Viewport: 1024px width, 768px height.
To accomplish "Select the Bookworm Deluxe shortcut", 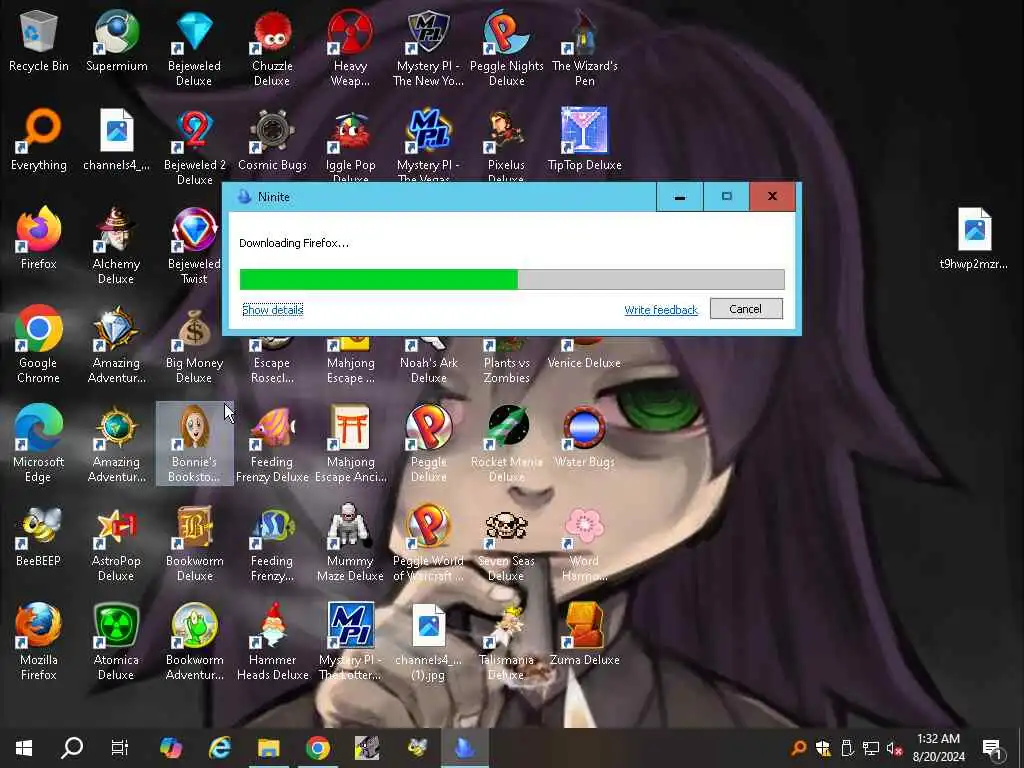I will [x=195, y=543].
